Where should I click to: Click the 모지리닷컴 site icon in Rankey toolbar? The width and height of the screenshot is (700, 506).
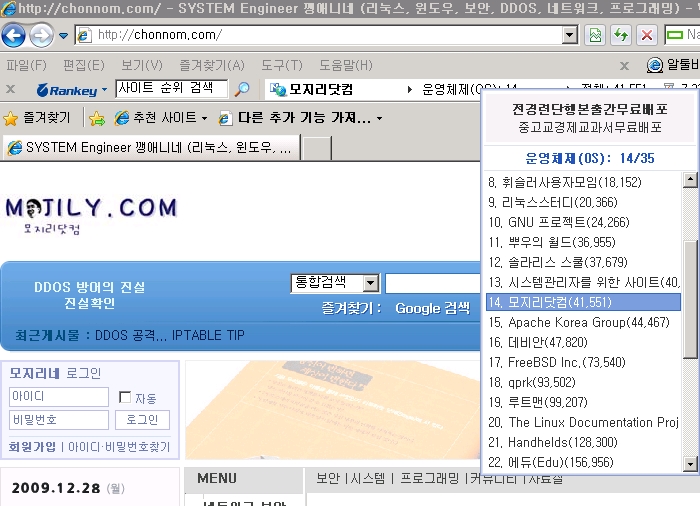pyautogui.click(x=278, y=90)
